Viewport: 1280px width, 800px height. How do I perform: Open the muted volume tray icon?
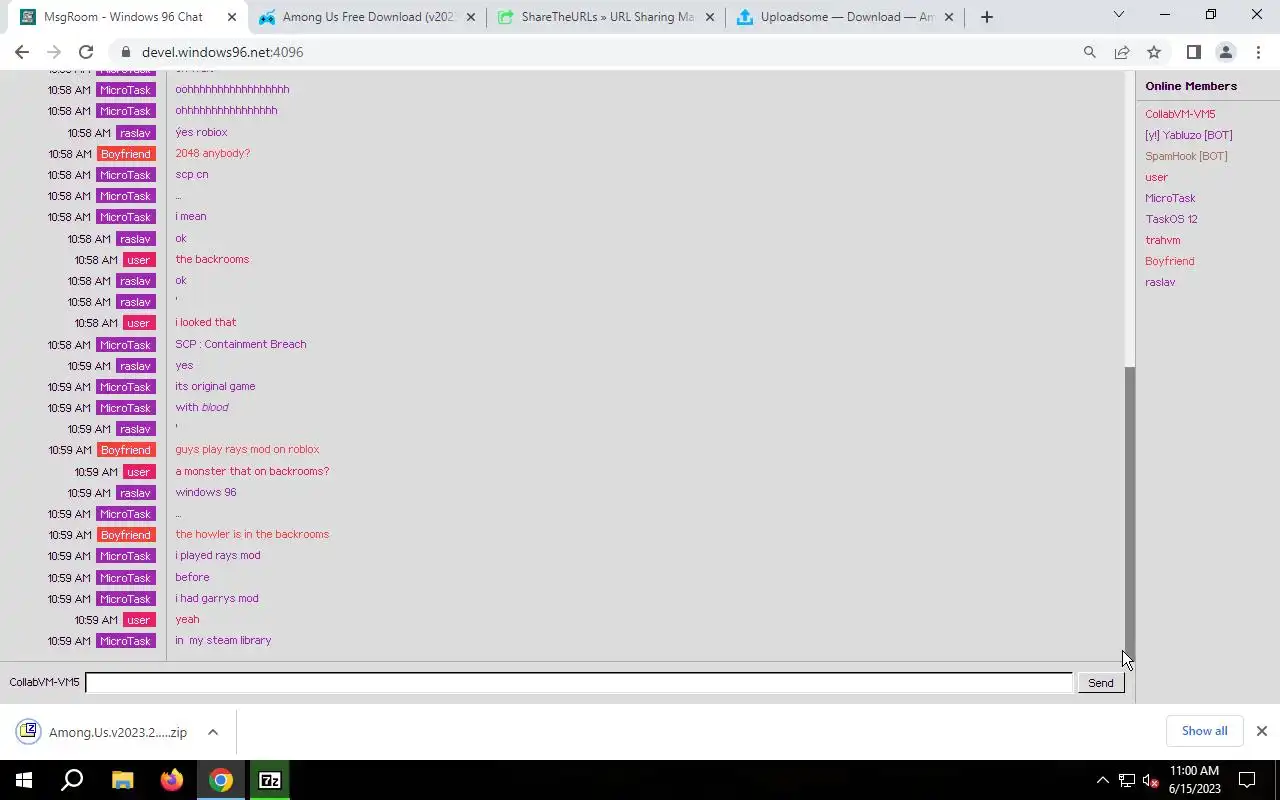click(1151, 780)
